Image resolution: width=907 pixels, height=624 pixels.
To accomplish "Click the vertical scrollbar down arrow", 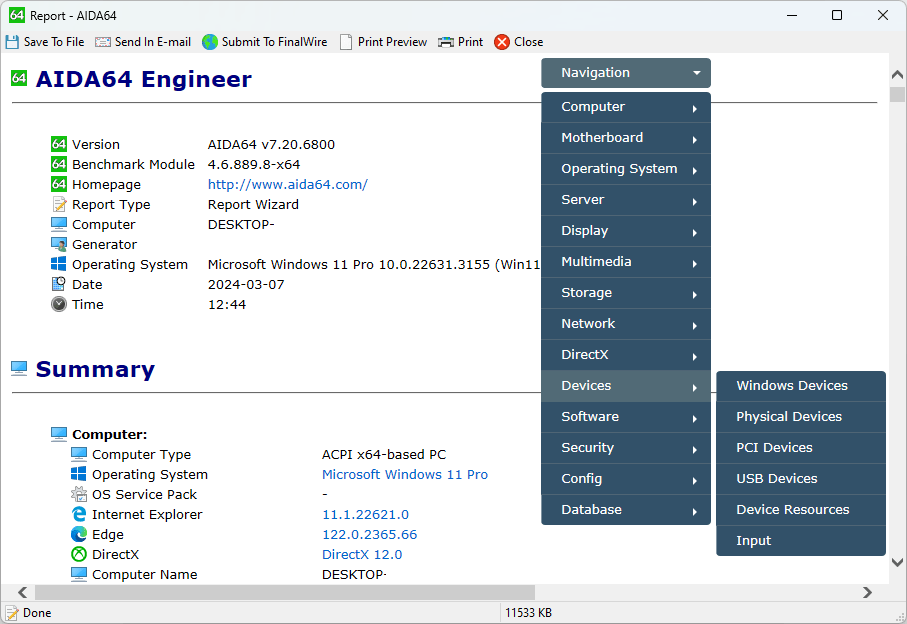I will click(x=896, y=562).
